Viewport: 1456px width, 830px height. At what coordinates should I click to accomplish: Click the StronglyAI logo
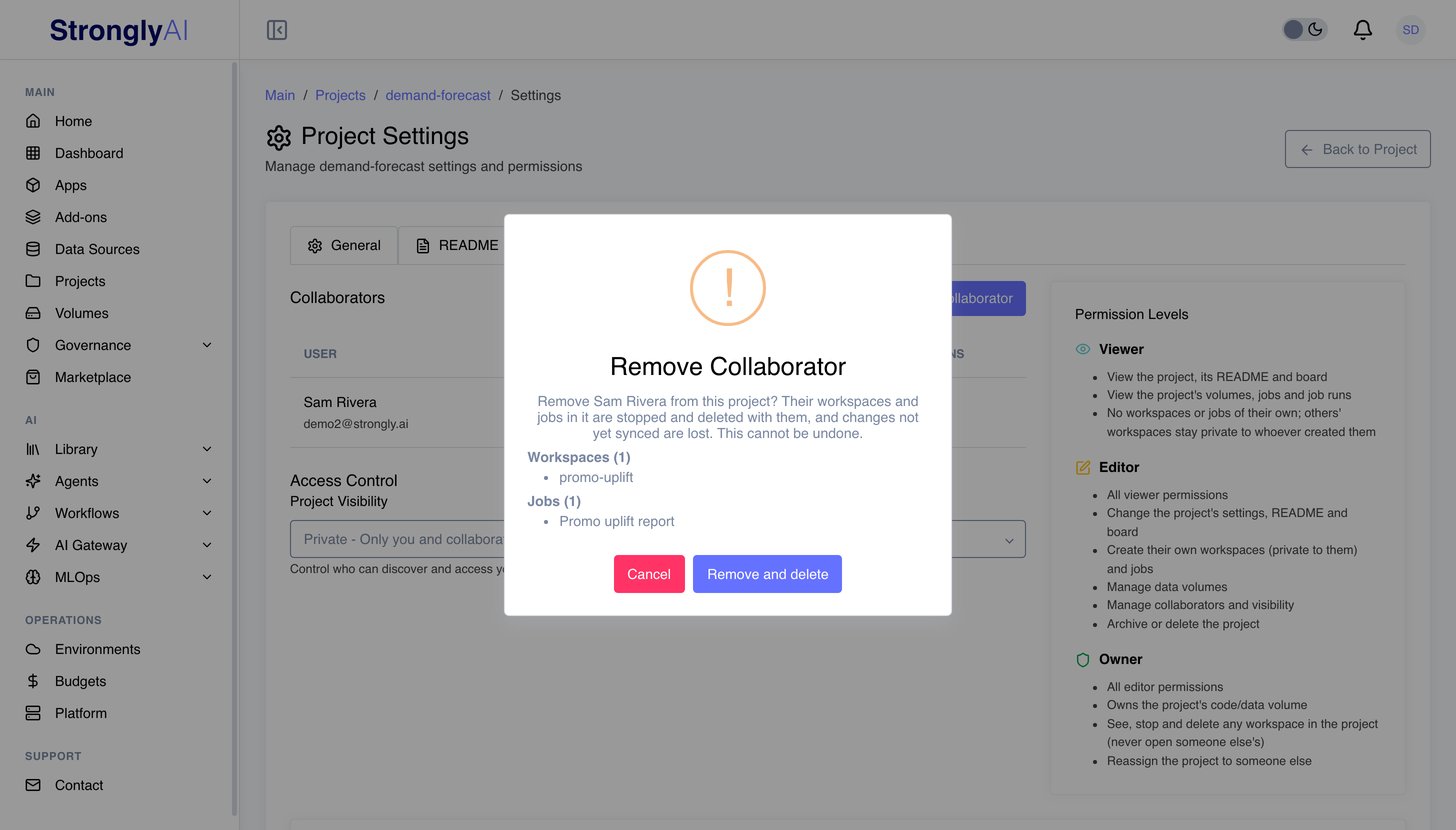[119, 30]
